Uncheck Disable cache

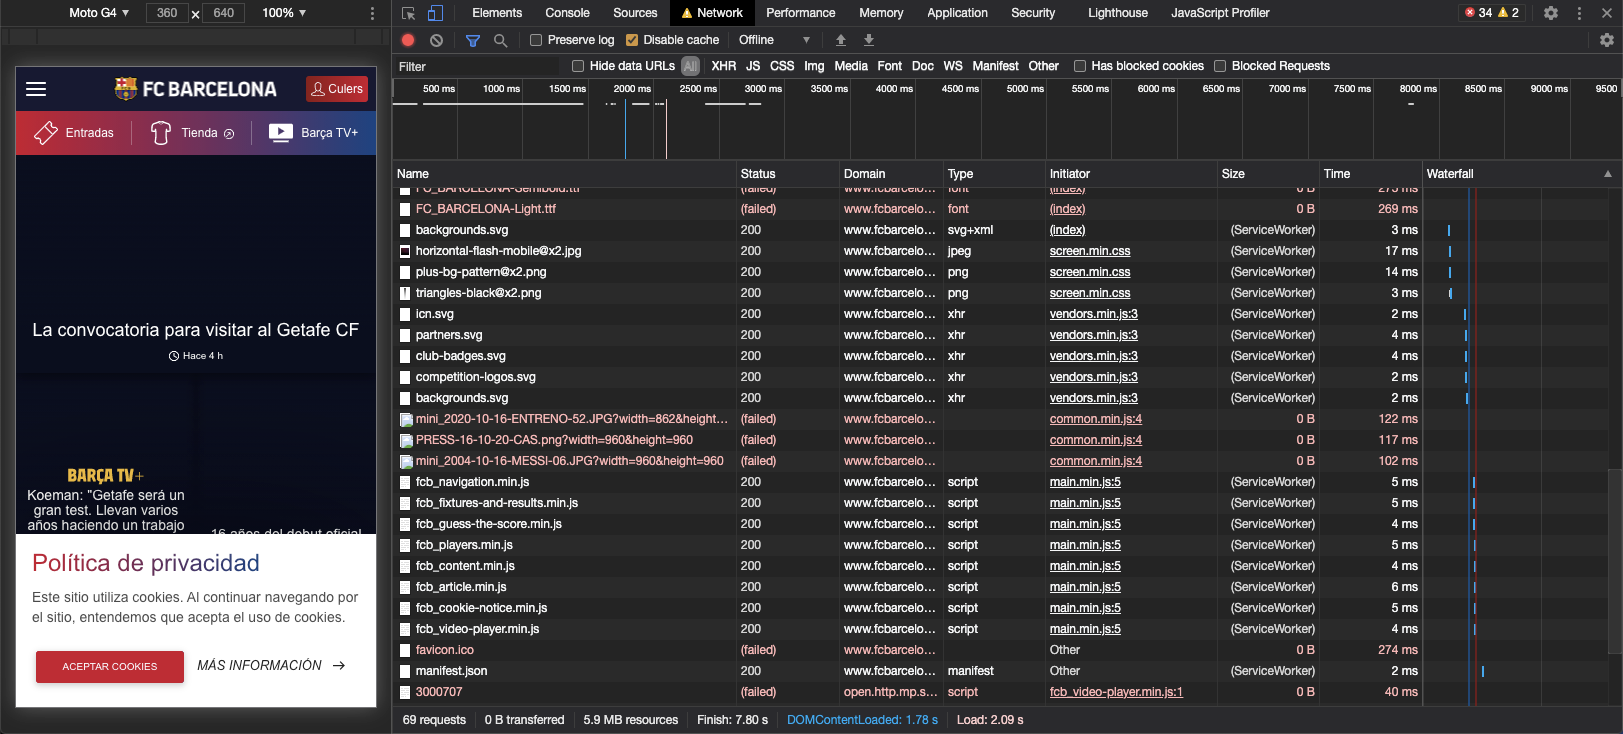(632, 40)
